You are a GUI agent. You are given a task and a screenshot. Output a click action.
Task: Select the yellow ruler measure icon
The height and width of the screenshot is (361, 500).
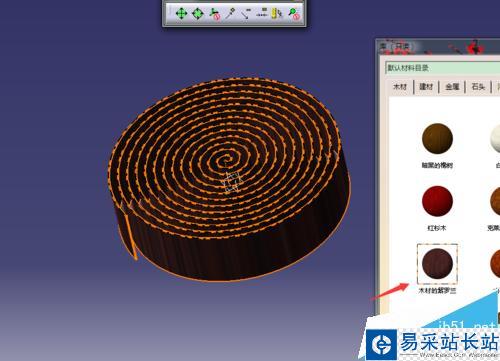pos(277,14)
